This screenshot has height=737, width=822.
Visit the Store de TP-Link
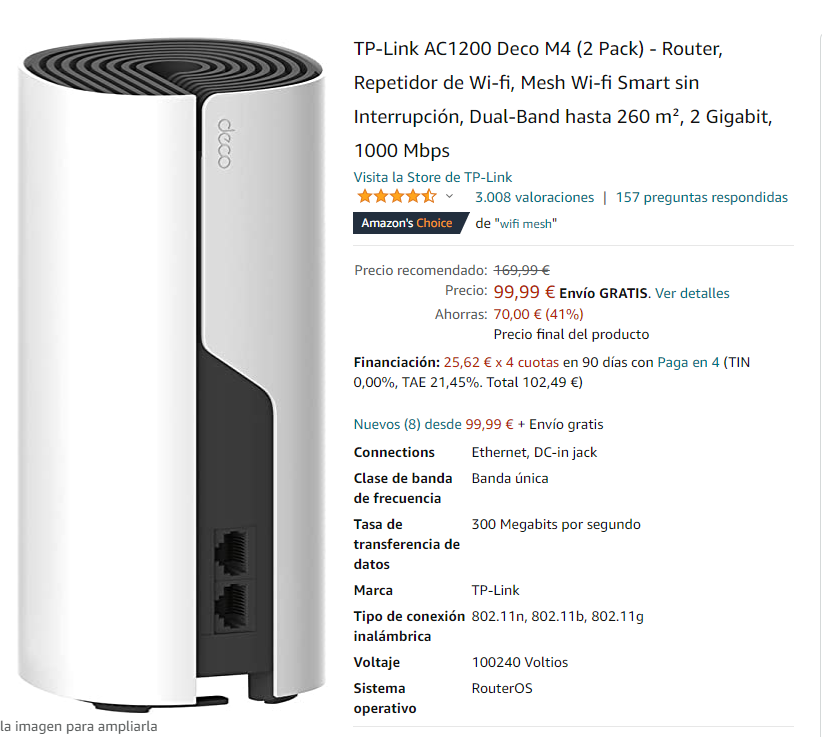pos(432,177)
